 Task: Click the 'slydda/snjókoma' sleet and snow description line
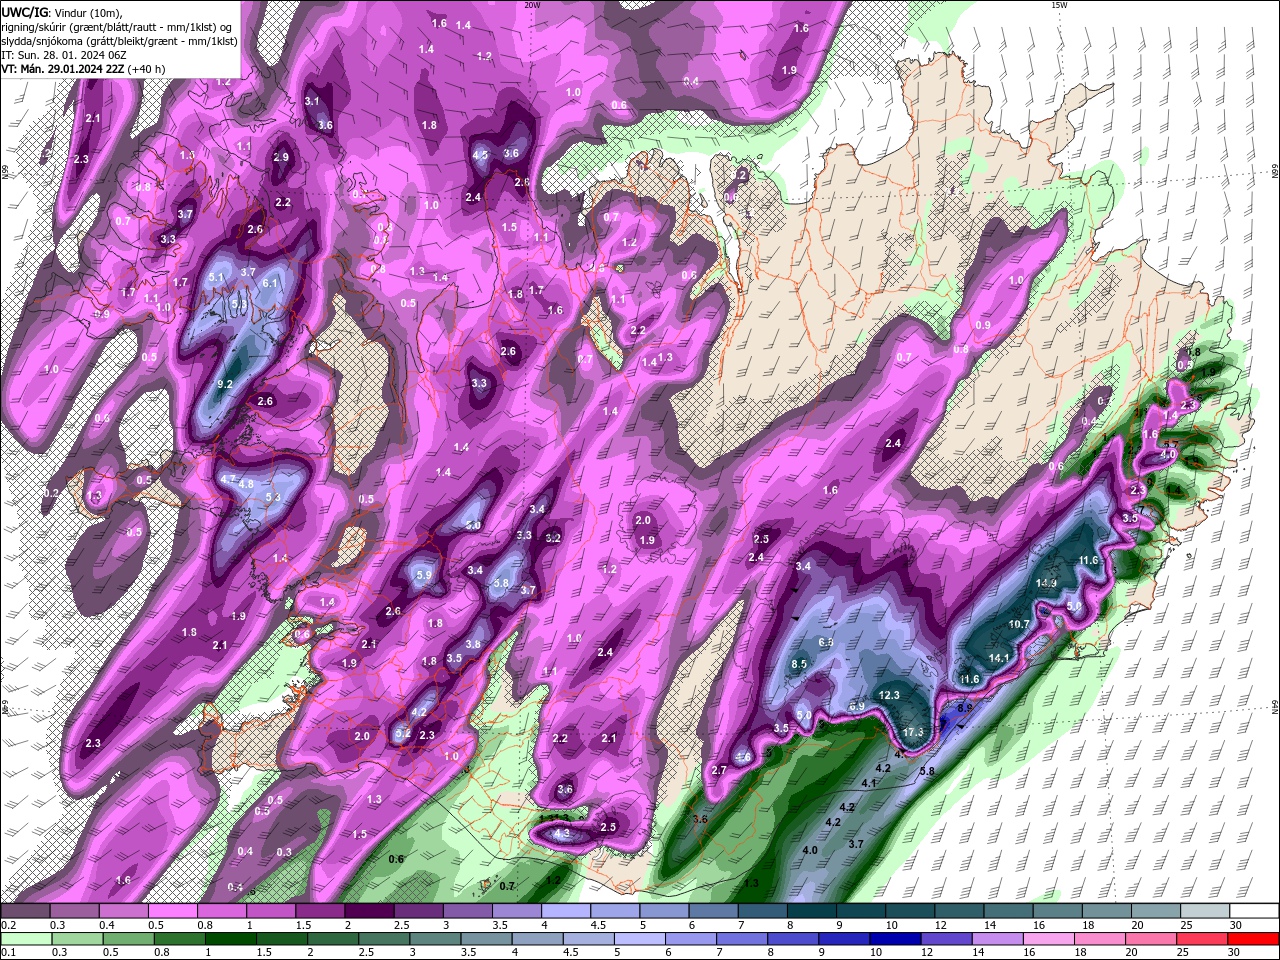click(119, 40)
